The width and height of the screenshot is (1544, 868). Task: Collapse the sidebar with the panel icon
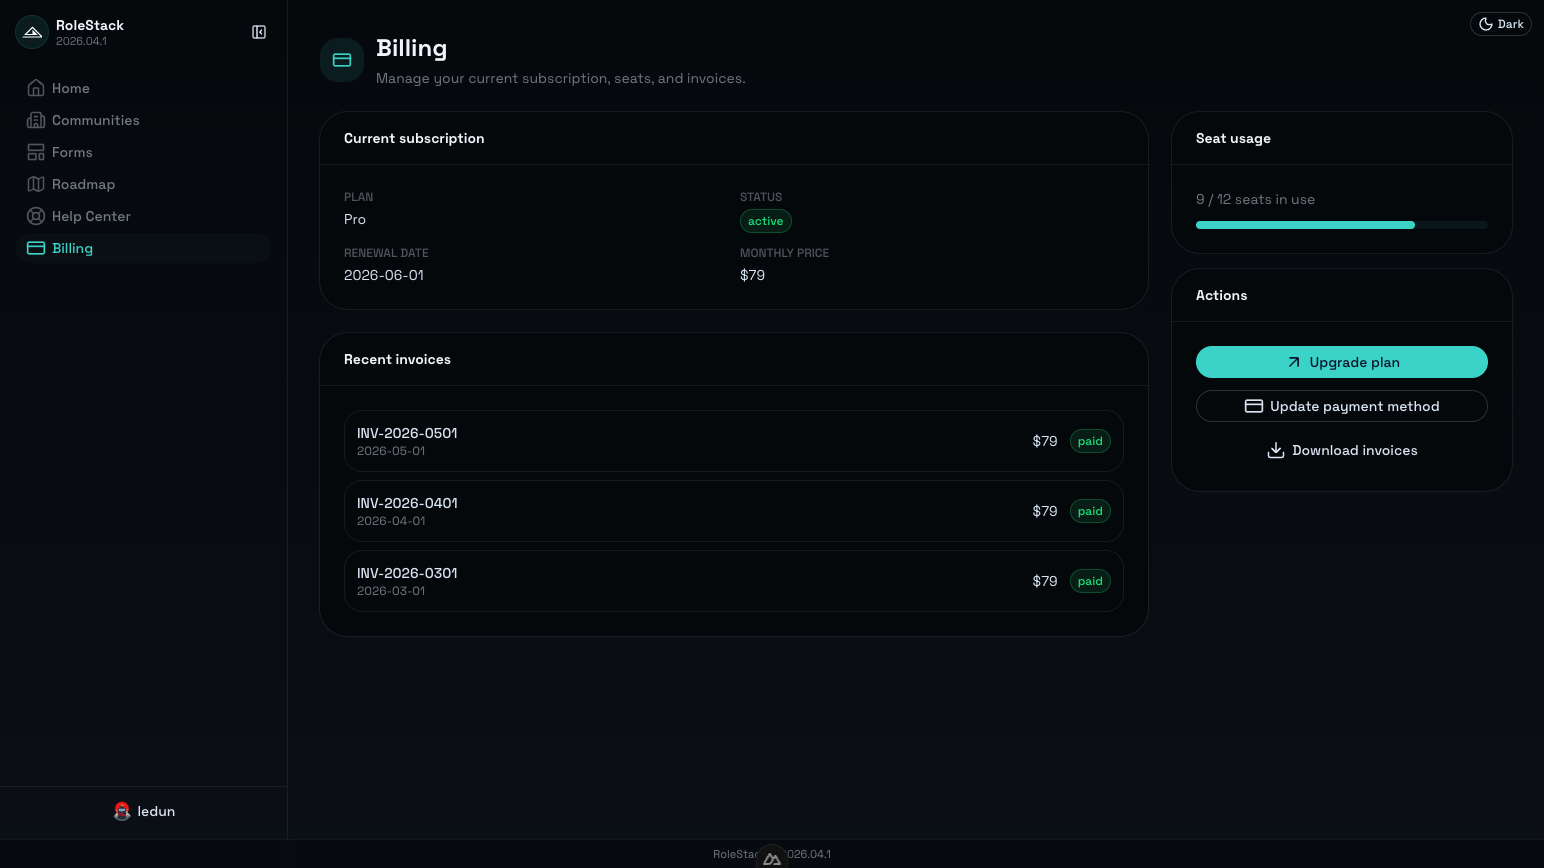click(x=259, y=32)
